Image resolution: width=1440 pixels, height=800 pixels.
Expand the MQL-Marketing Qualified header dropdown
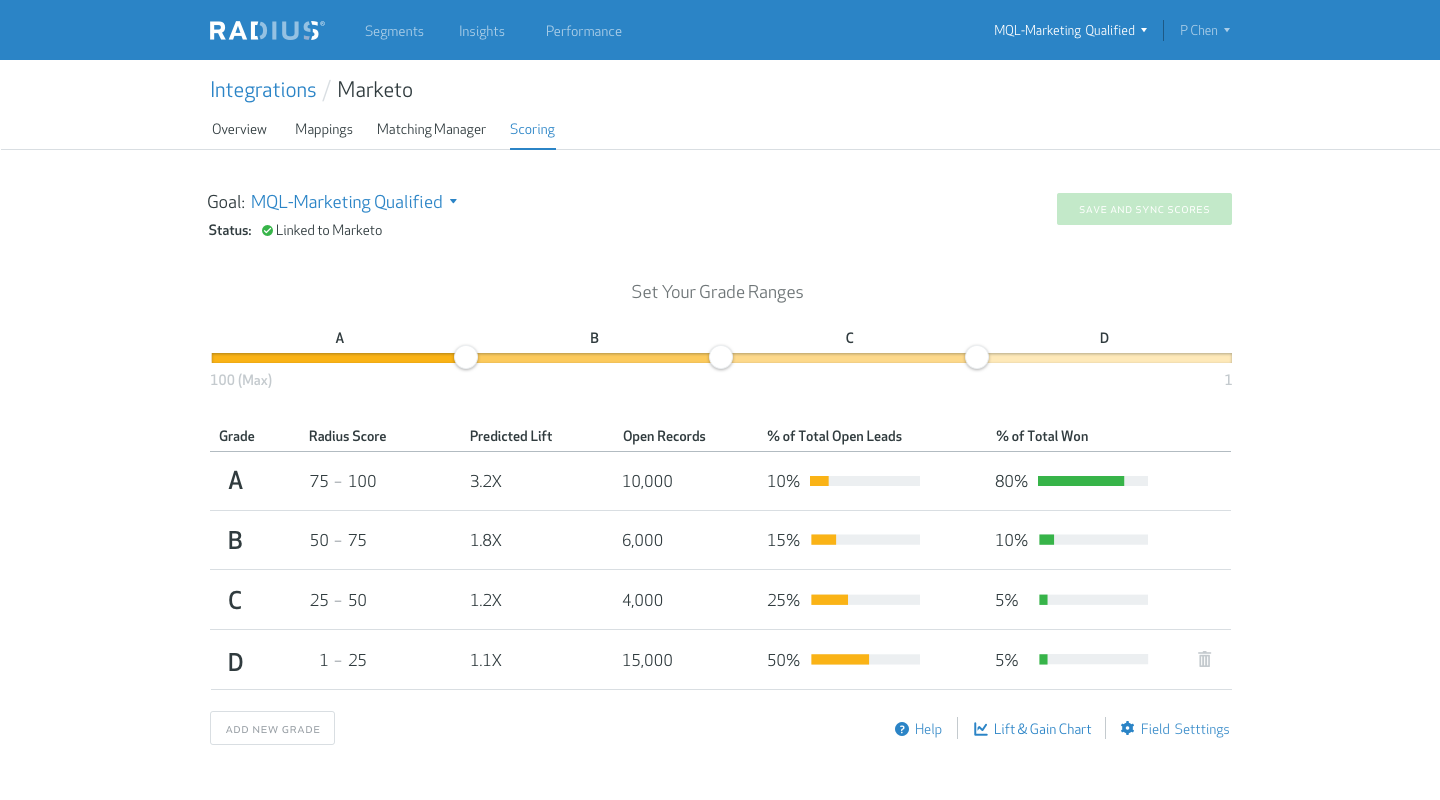[x=1070, y=30]
